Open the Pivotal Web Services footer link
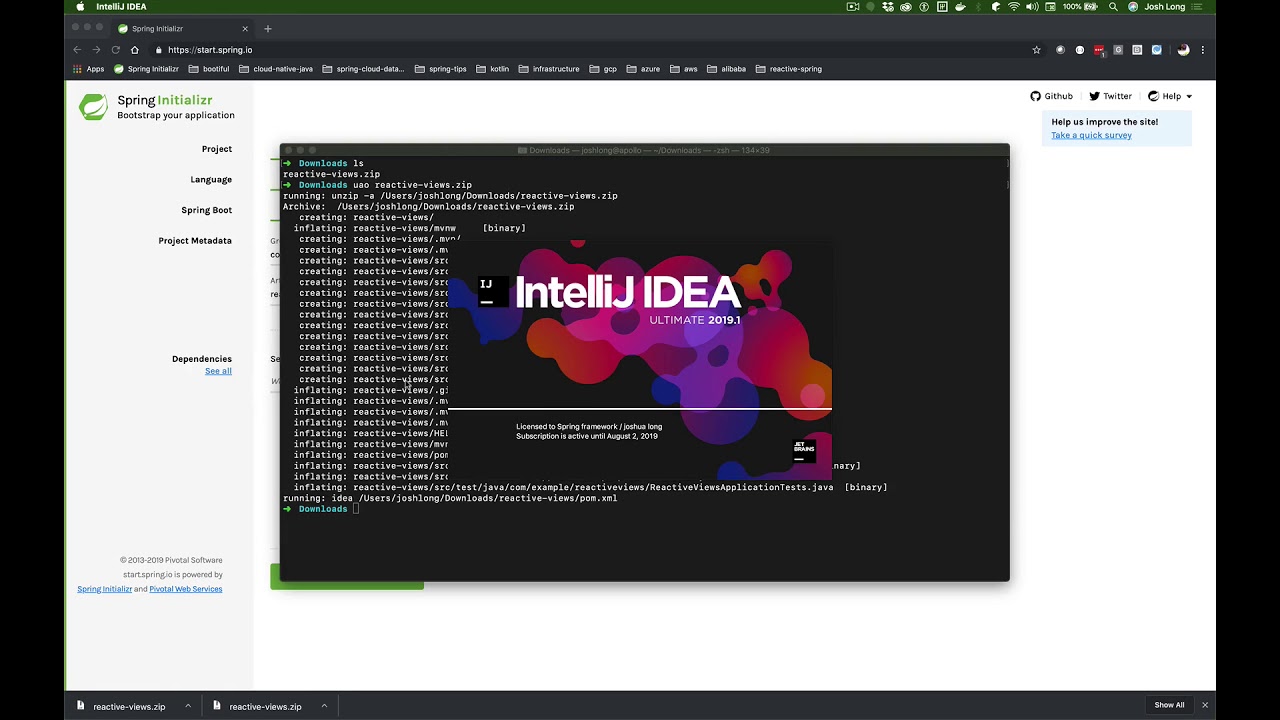This screenshot has height=720, width=1280. (x=186, y=589)
